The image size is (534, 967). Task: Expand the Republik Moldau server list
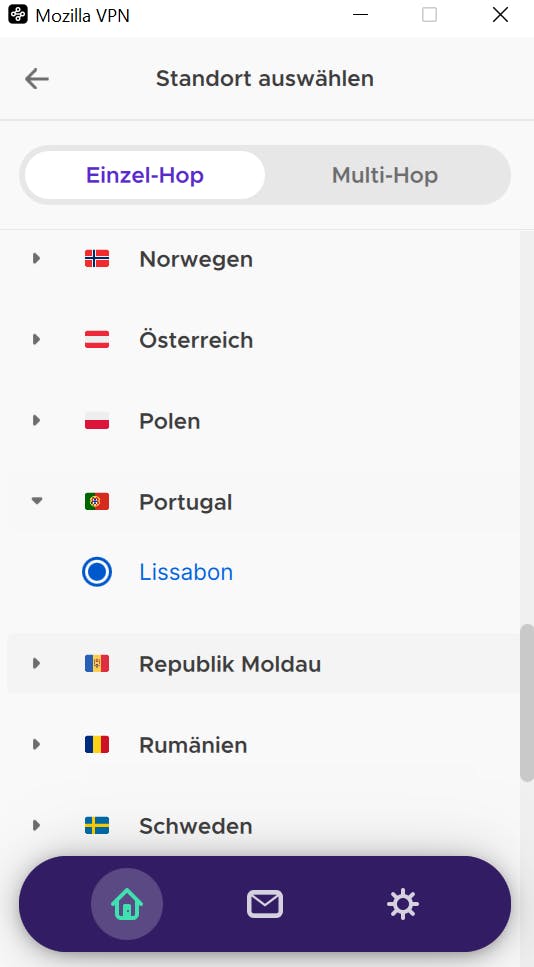coord(36,664)
